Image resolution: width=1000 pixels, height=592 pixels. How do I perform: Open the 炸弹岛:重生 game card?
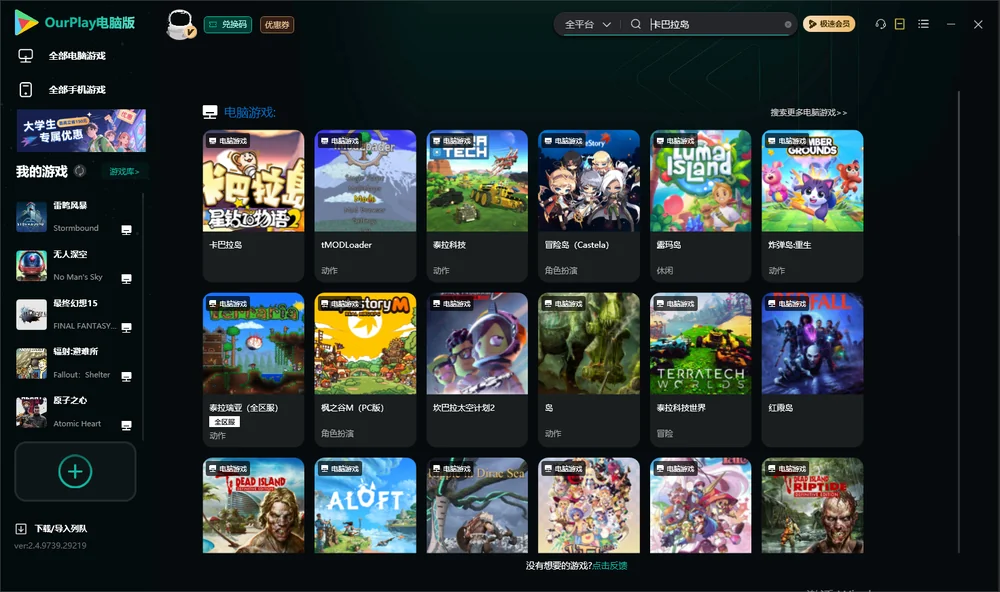coord(812,206)
